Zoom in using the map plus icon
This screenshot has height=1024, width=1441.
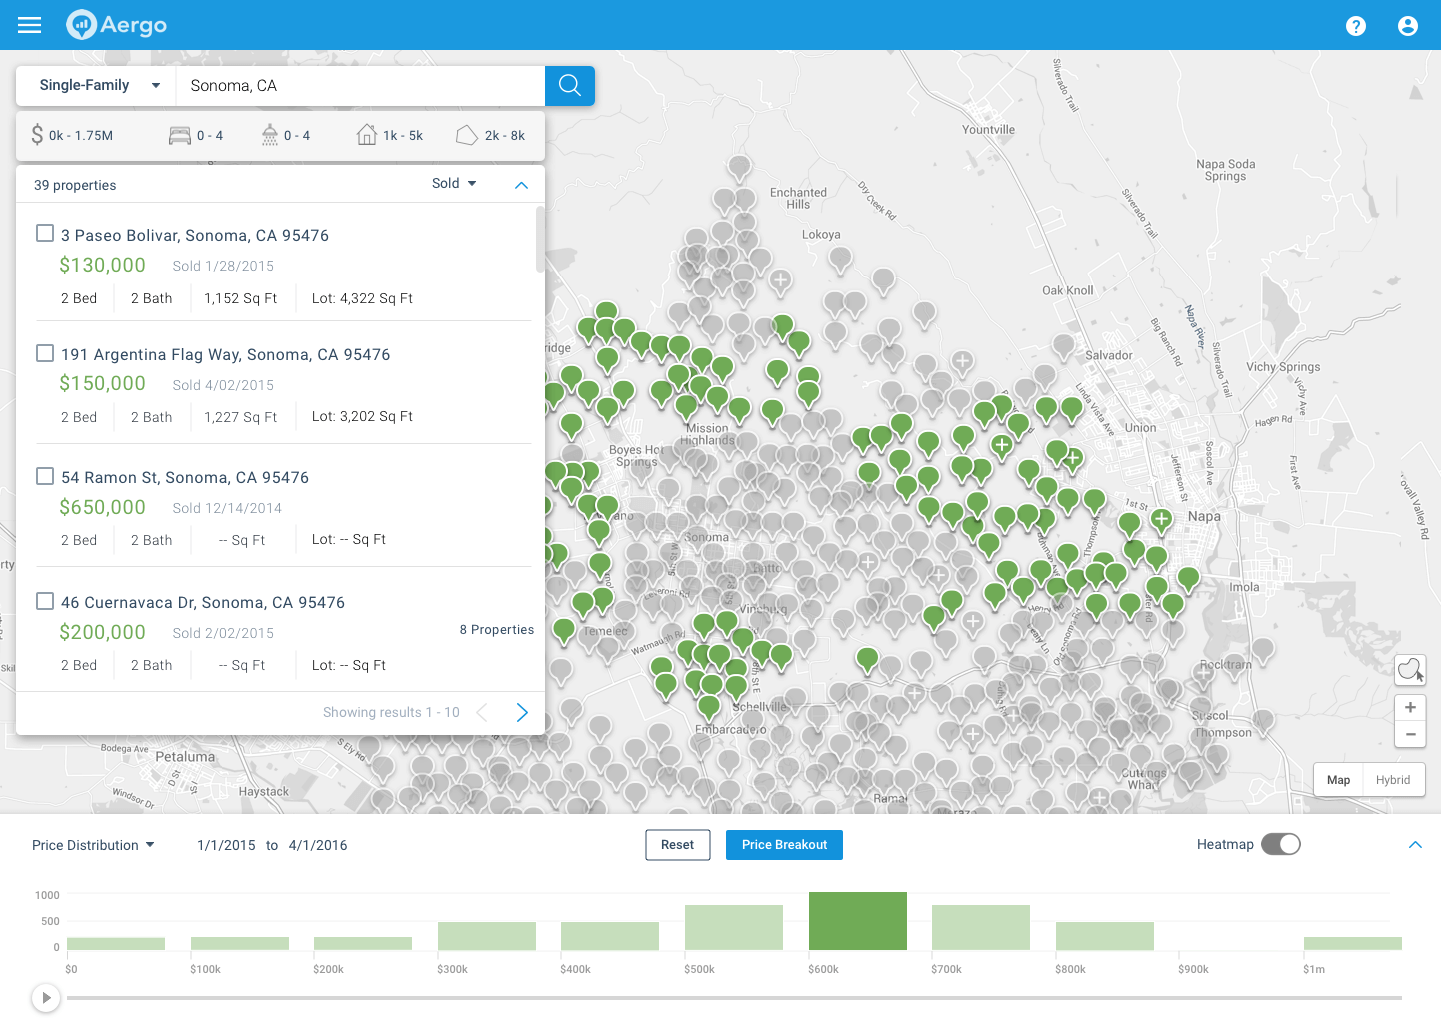click(1410, 707)
